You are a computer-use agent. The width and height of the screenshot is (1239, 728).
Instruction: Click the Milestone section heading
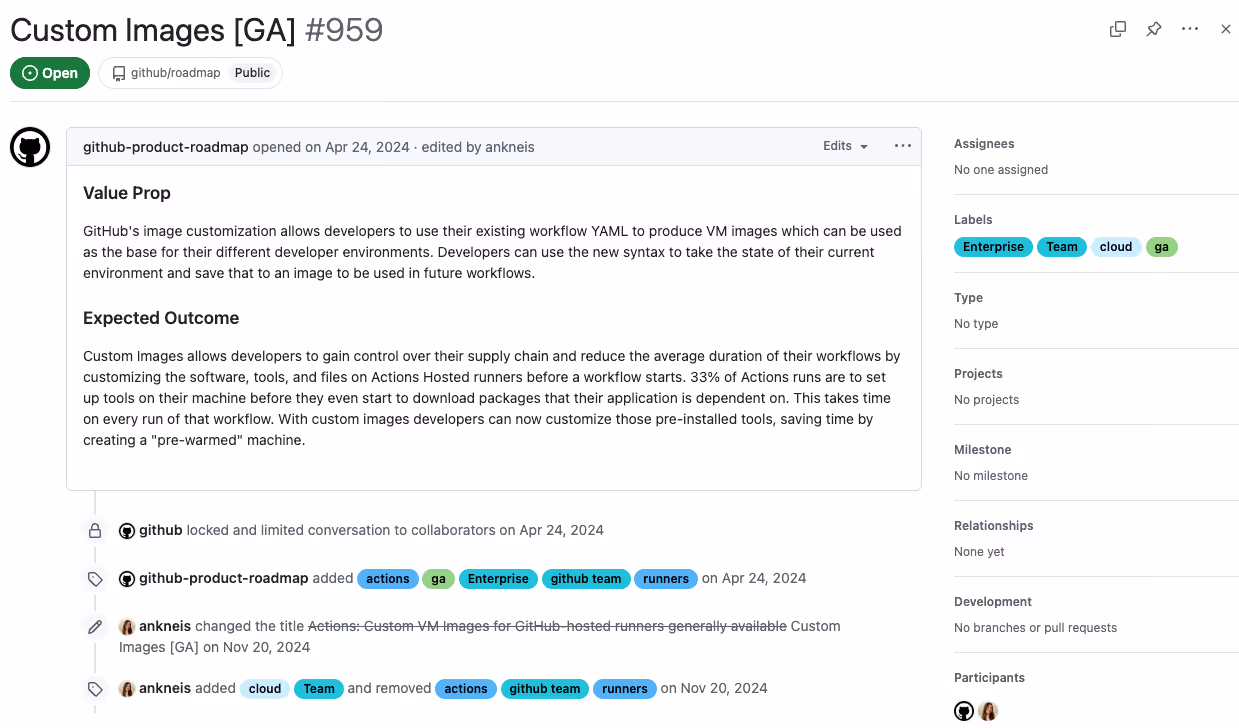pyautogui.click(x=982, y=450)
